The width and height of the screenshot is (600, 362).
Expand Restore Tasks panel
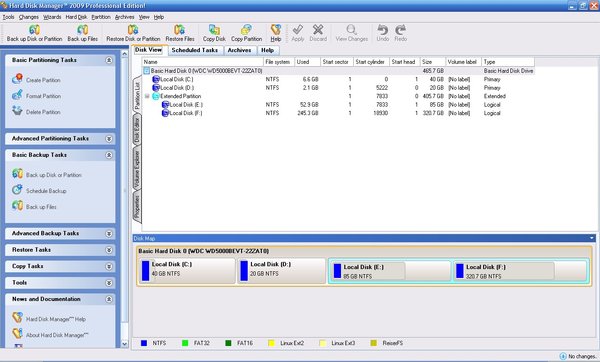point(109,250)
